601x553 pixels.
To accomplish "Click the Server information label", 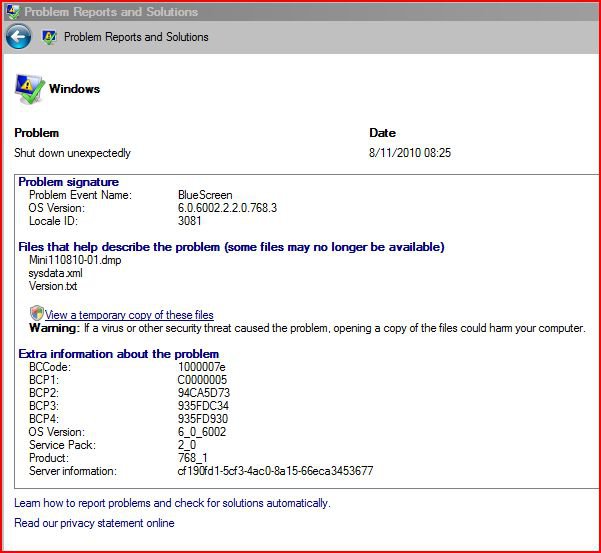I will click(x=73, y=471).
